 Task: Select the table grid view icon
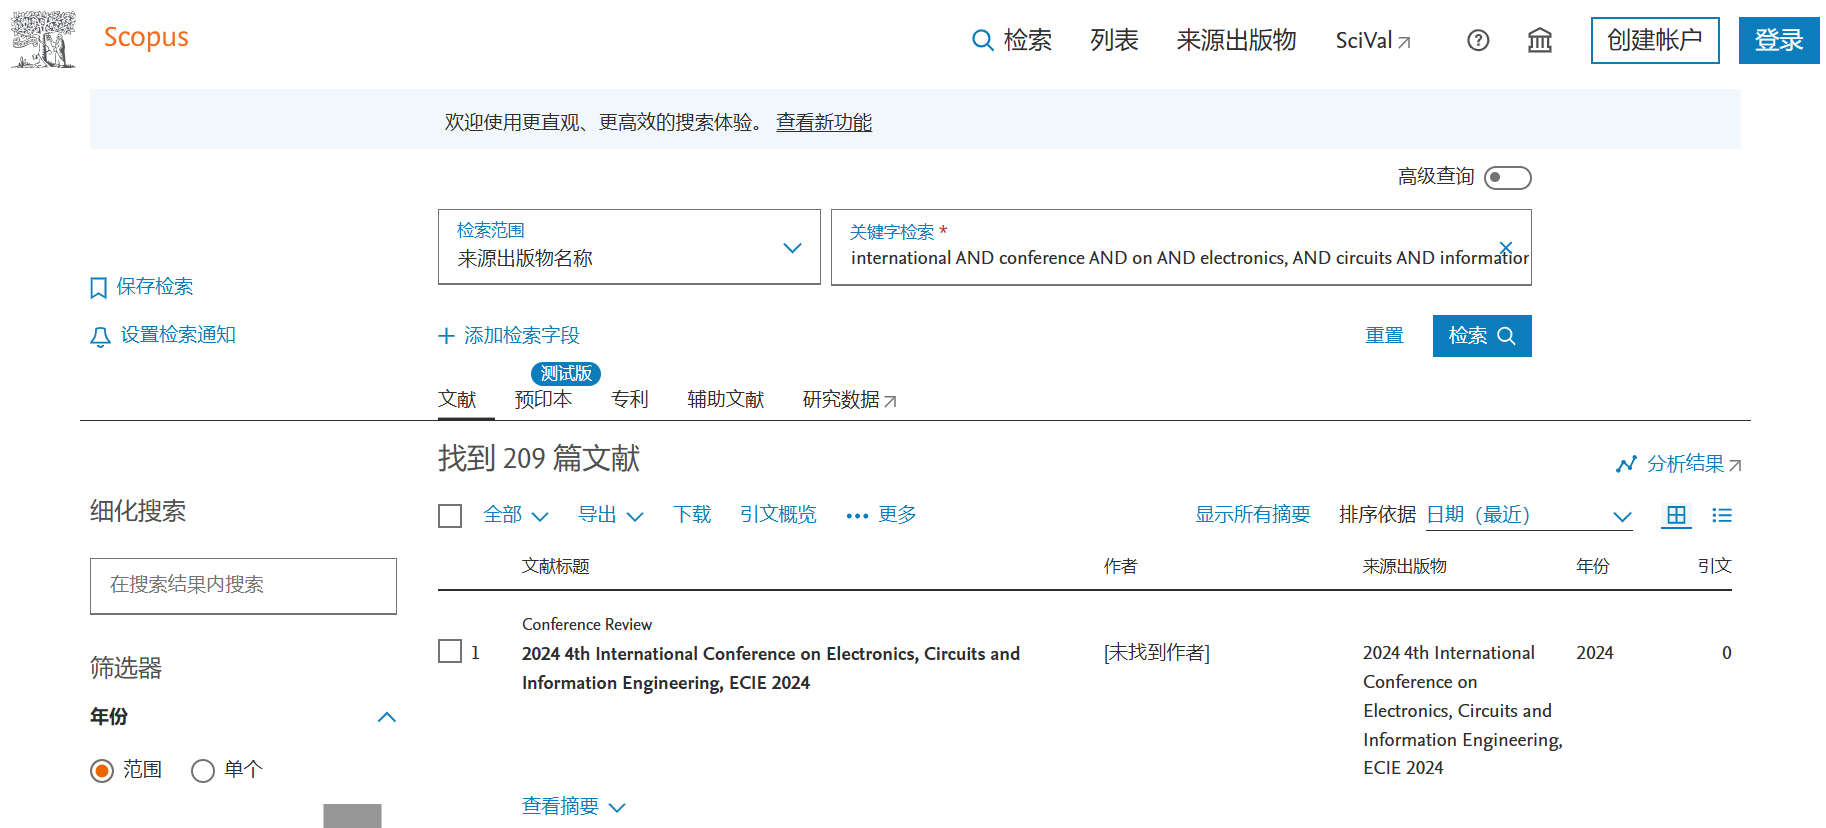tap(1677, 516)
